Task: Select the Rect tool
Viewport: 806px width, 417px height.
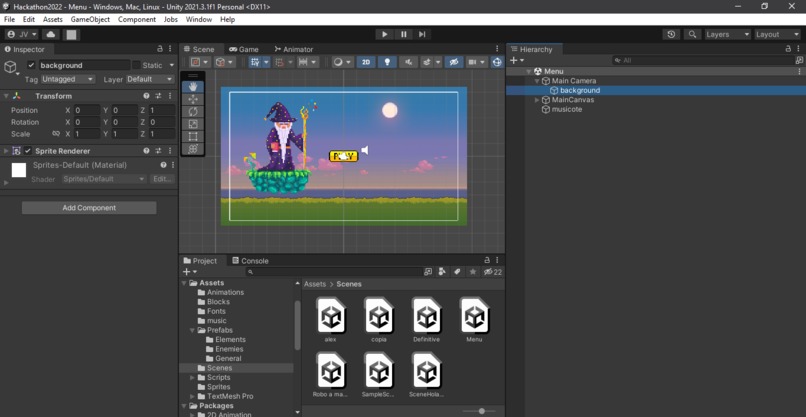Action: [193, 136]
